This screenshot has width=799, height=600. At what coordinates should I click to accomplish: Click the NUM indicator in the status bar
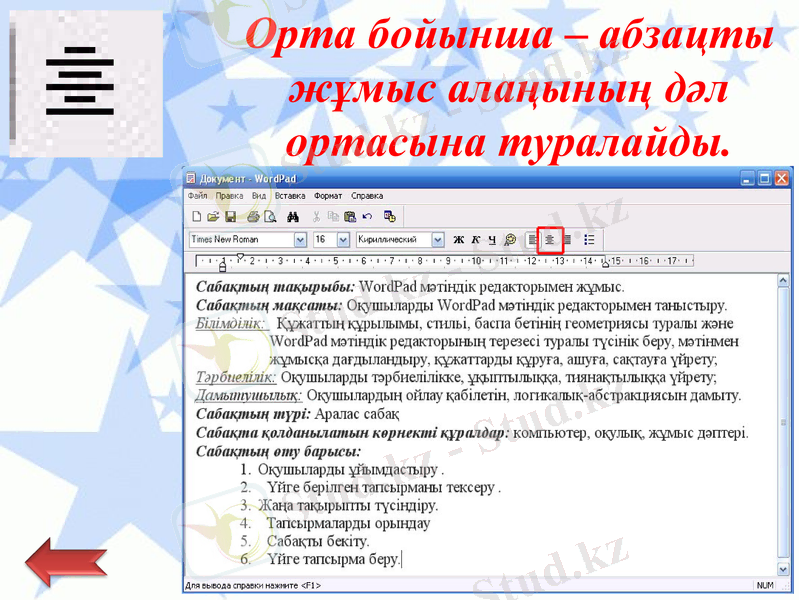765,586
